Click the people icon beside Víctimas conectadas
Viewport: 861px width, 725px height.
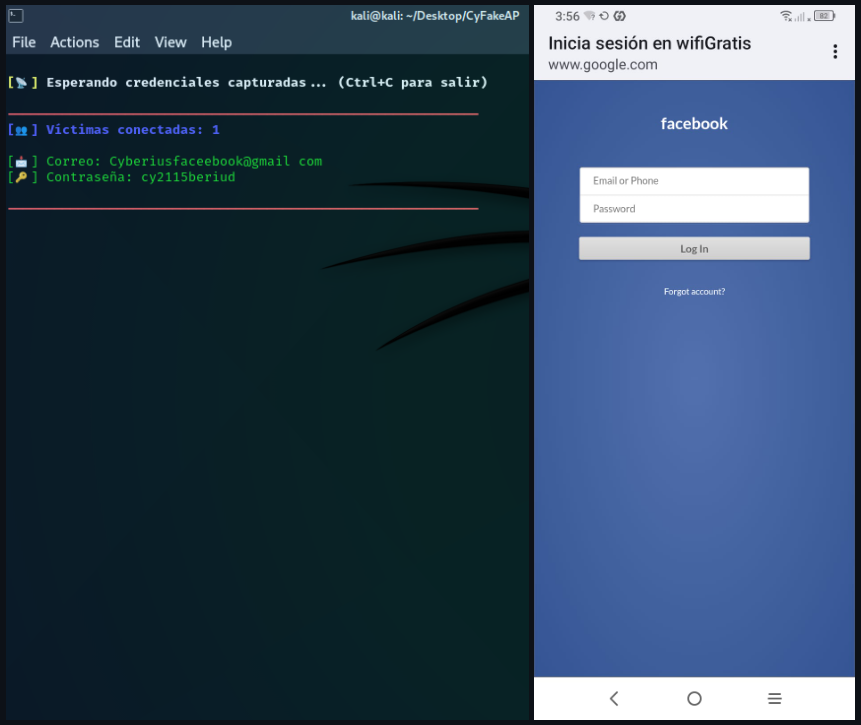tap(21, 130)
